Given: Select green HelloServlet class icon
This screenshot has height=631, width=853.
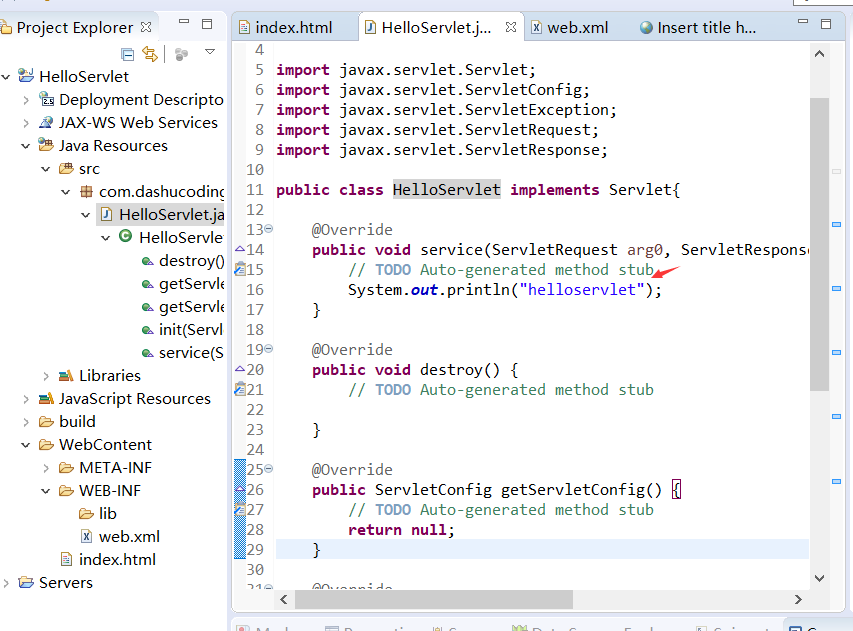Looking at the screenshot, I should (x=126, y=236).
